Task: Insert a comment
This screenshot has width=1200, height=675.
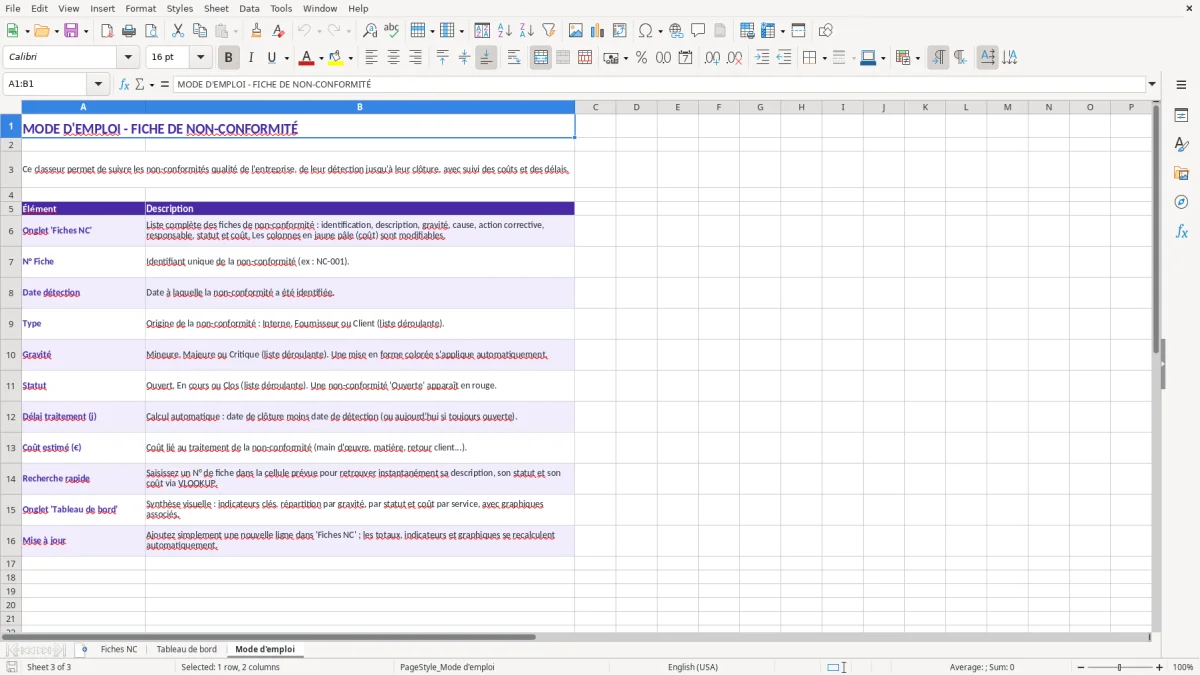Action: pos(698,31)
